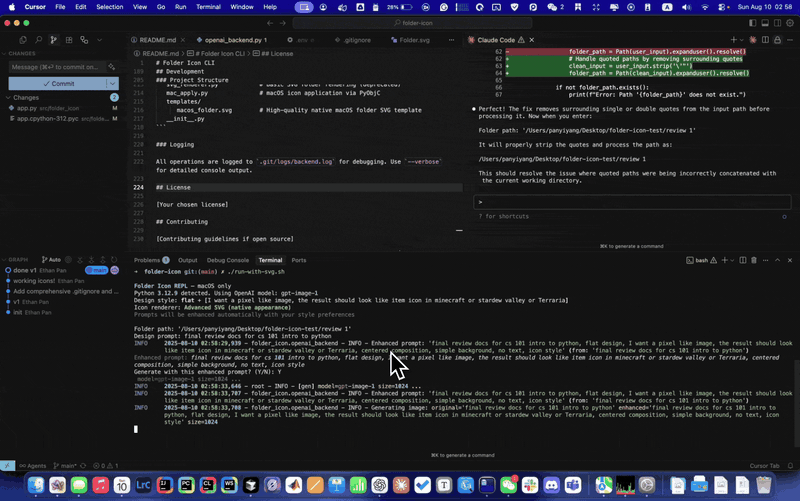
Task: Open the Extensions view icon in sidebar
Action: coord(69,40)
